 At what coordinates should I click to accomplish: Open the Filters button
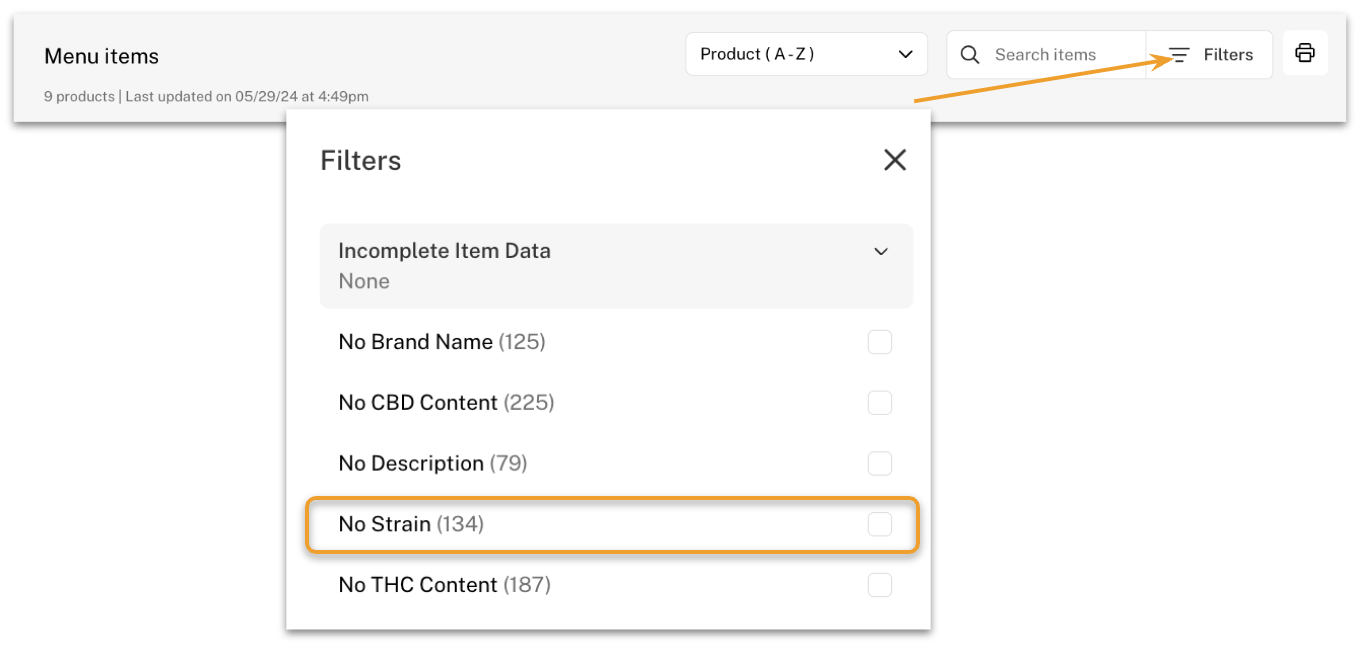coord(1209,55)
